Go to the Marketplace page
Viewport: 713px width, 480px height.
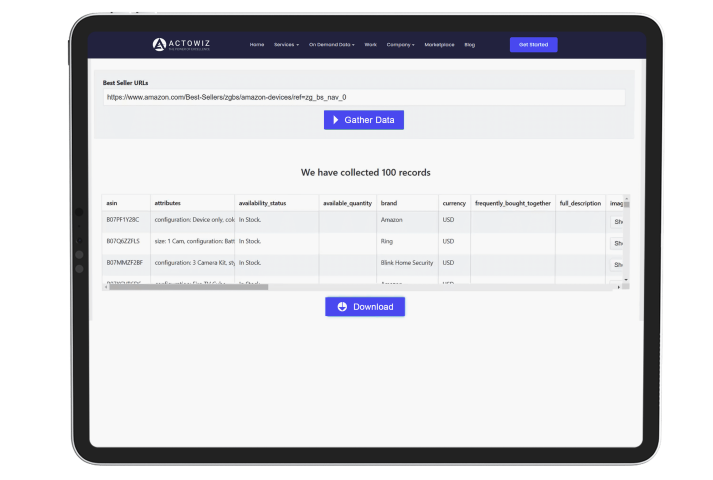coord(439,45)
